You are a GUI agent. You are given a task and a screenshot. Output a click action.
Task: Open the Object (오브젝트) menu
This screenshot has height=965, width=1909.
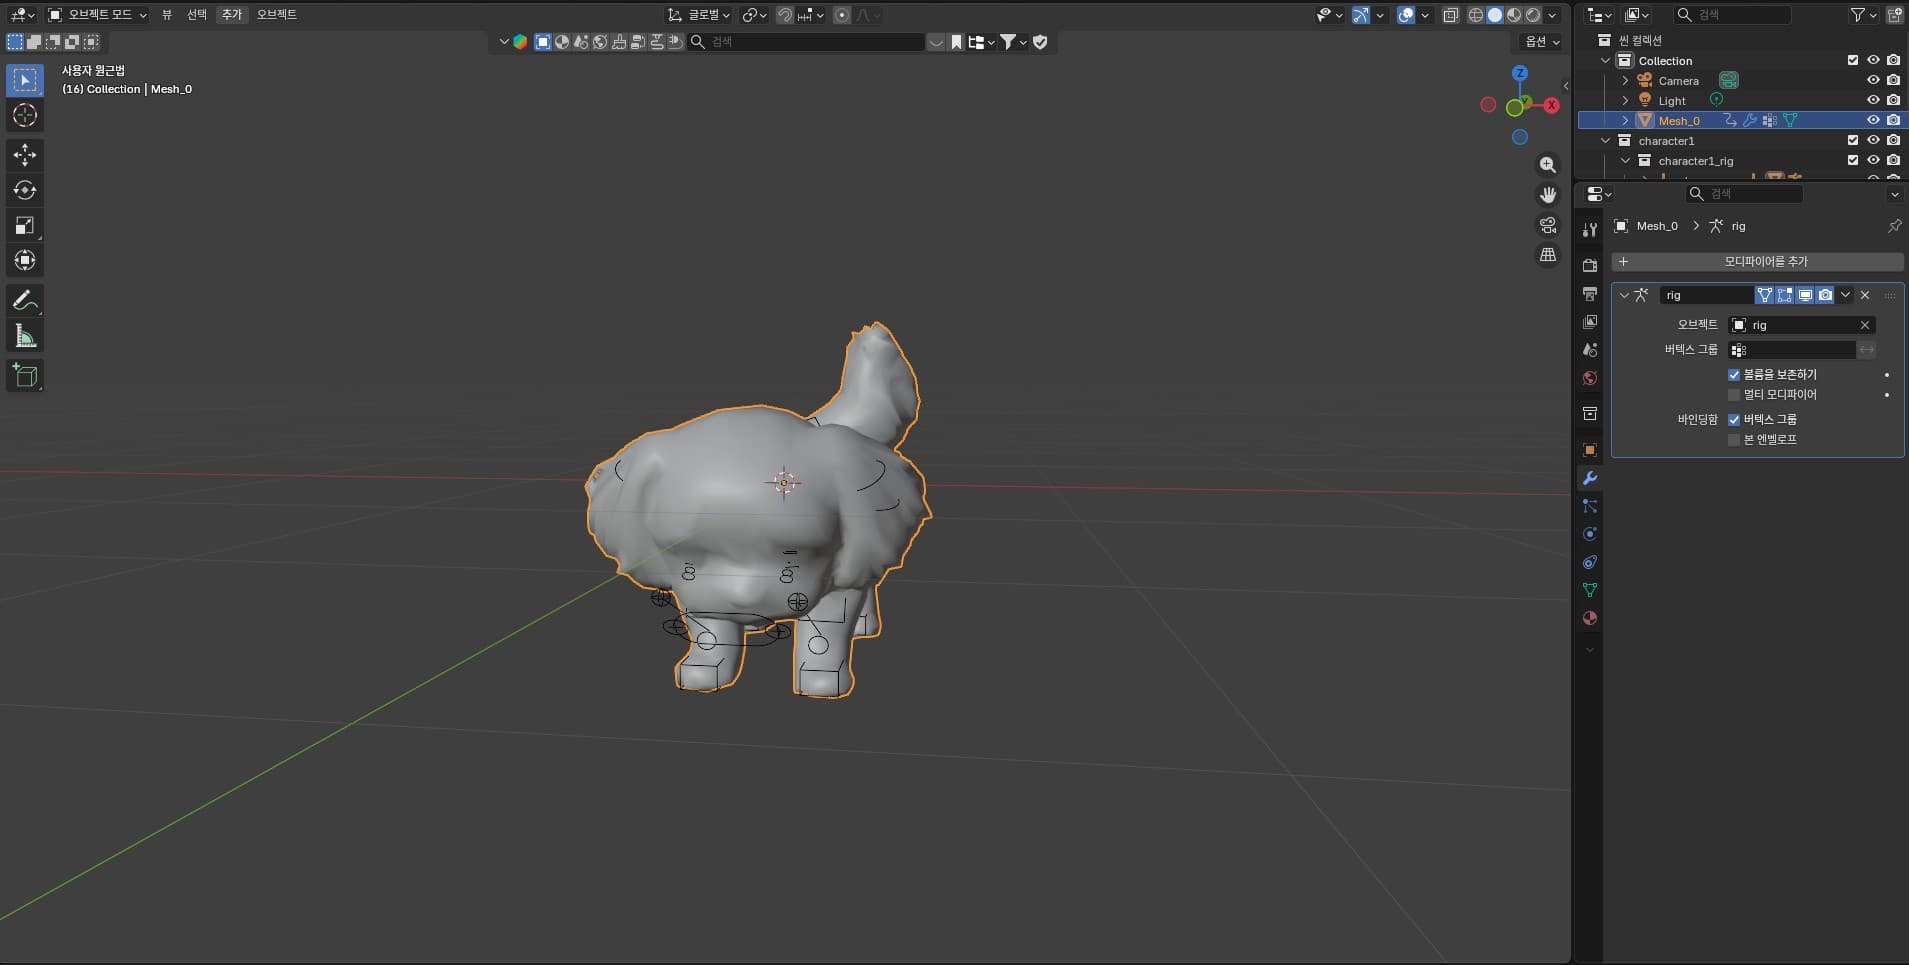(277, 15)
